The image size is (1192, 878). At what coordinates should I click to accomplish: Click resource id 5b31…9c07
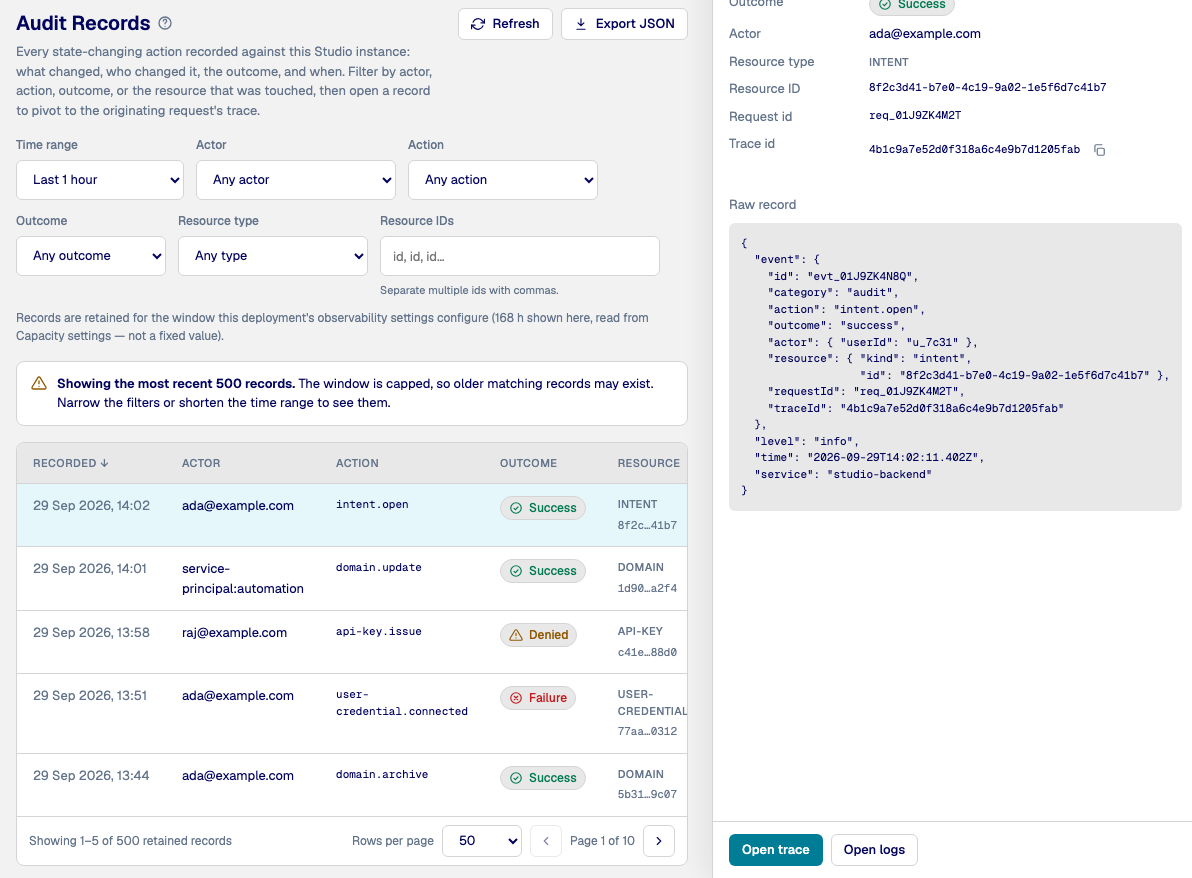coord(647,794)
